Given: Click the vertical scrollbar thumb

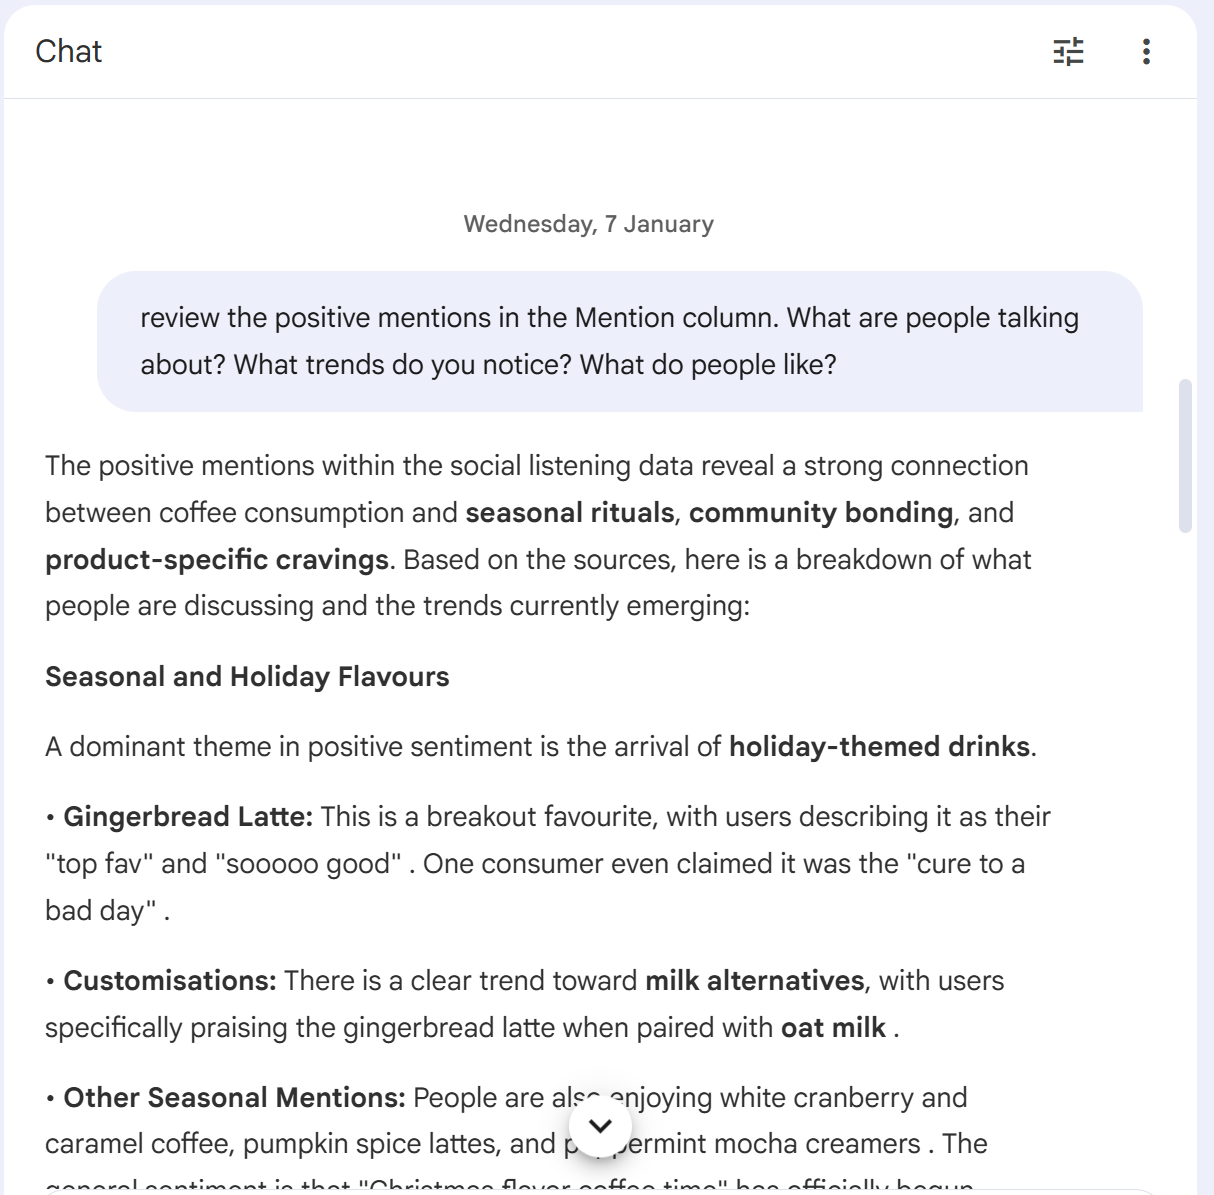Looking at the screenshot, I should tap(1186, 455).
